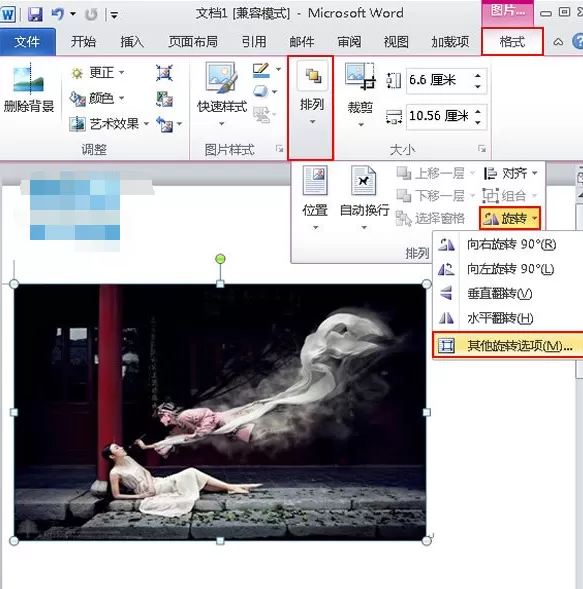
Task: Choose 向右旋转 90° menu item
Action: point(507,245)
